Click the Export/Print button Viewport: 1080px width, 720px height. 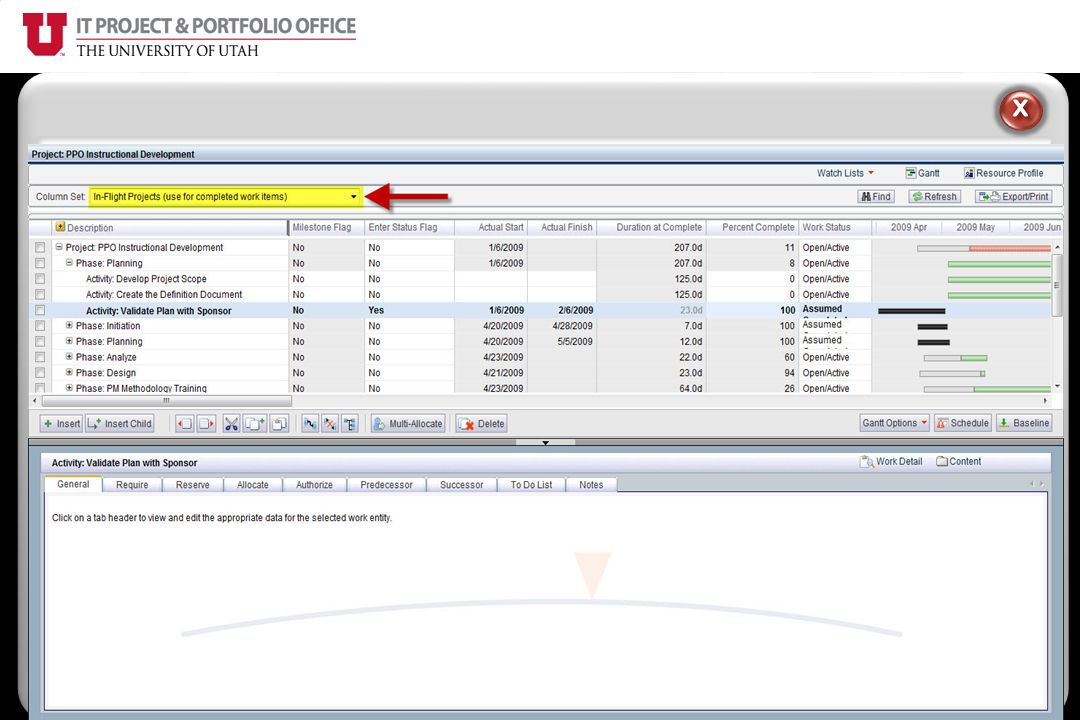(x=1013, y=196)
